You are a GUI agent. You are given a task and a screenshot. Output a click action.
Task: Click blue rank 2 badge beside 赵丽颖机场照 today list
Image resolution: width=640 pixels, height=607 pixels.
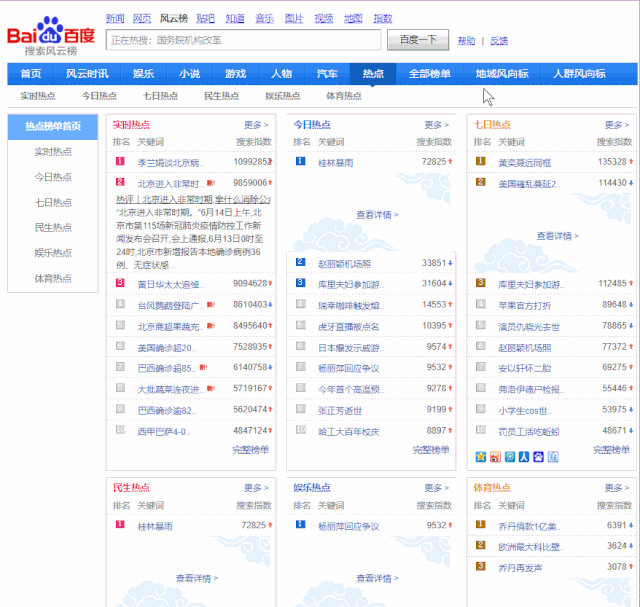coord(300,262)
